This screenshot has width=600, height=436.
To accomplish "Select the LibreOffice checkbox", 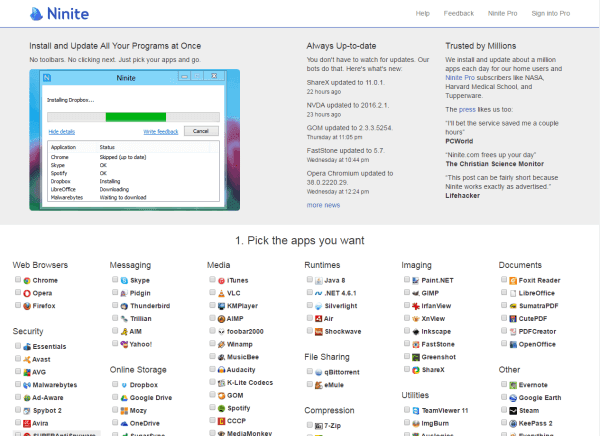I will coord(504,292).
